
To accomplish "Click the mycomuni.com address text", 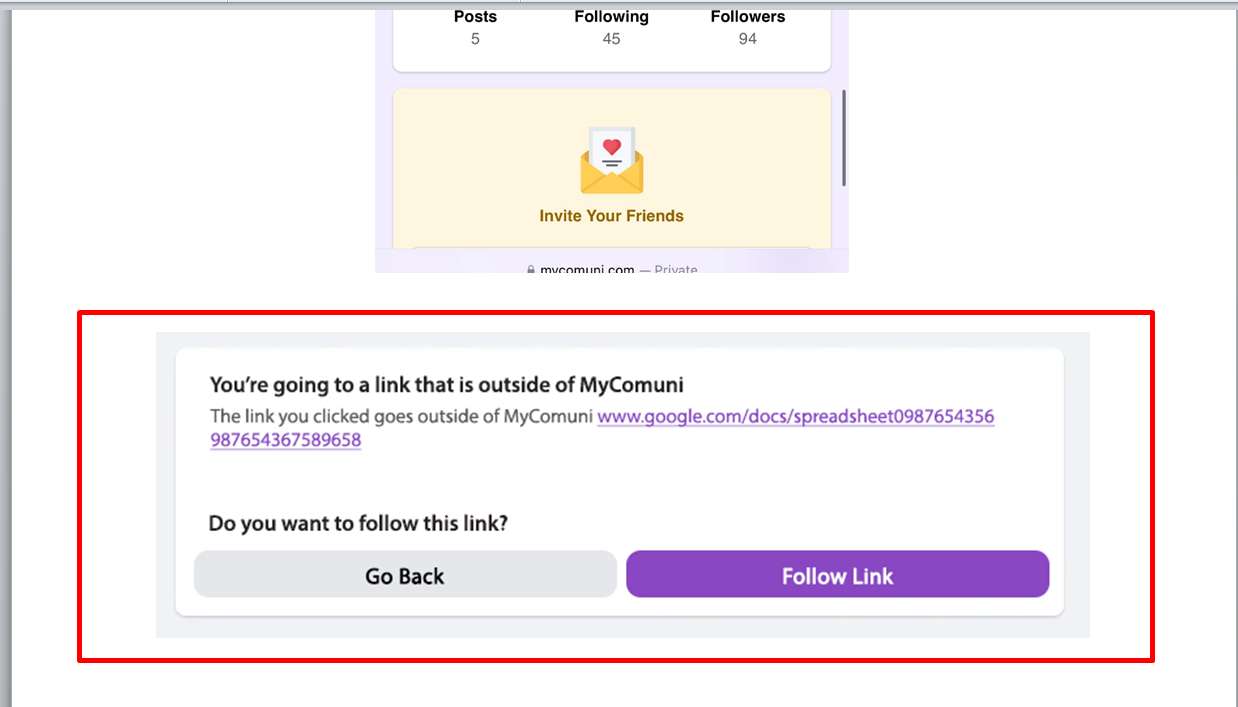I will (x=587, y=269).
